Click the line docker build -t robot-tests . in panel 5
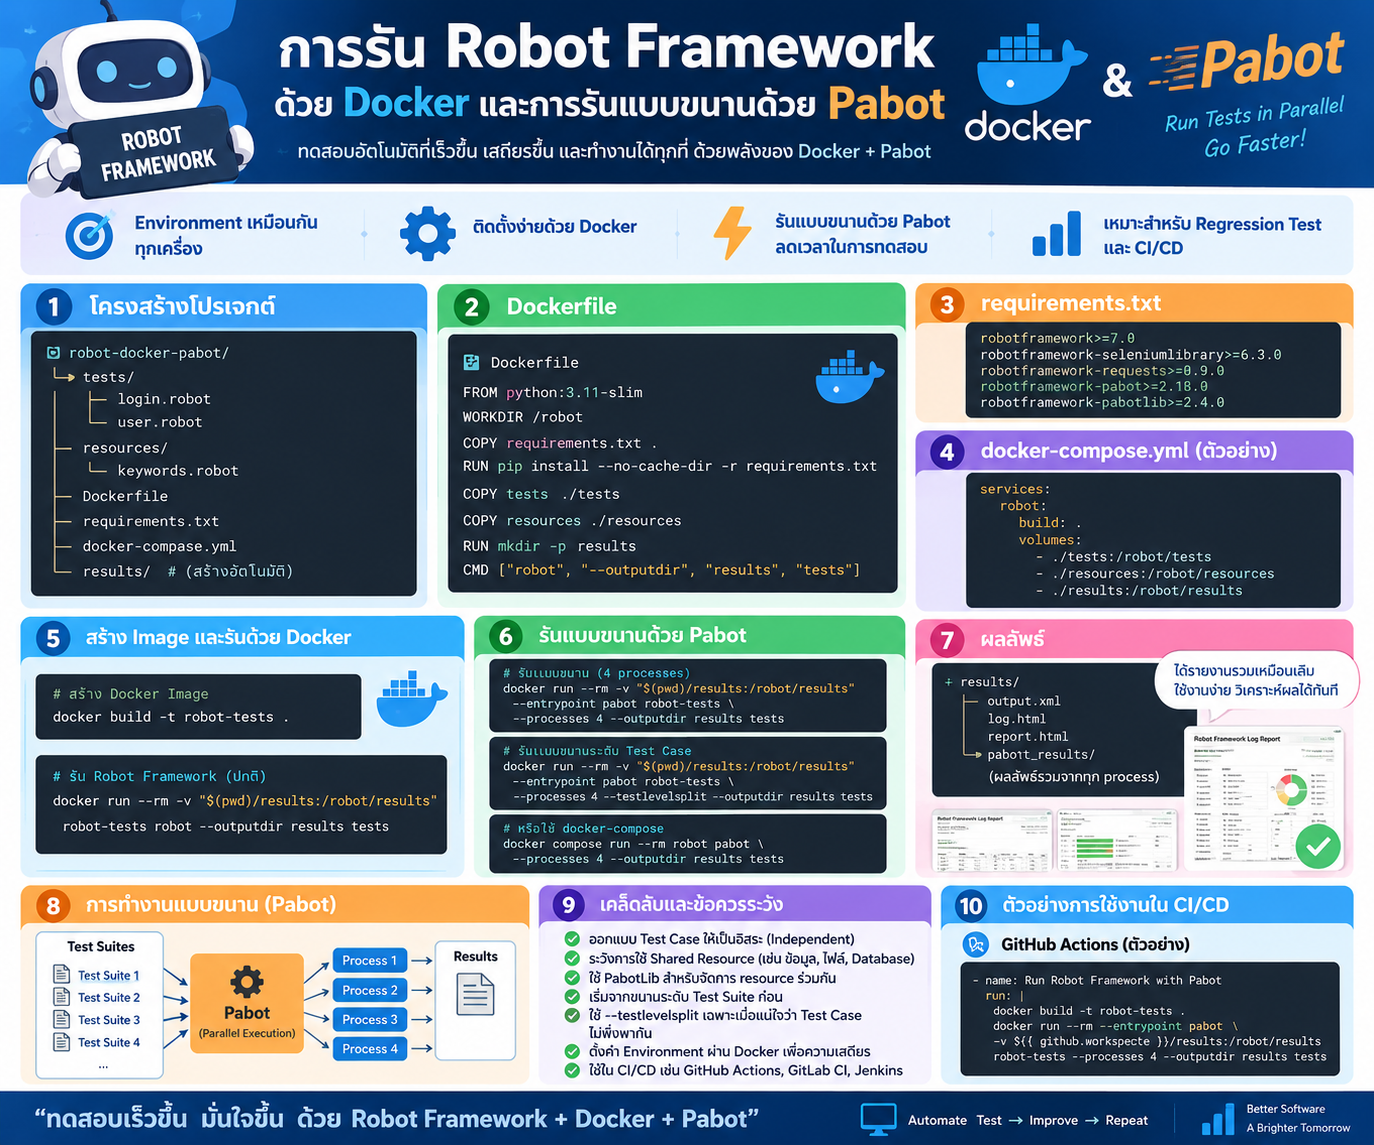 click(171, 717)
